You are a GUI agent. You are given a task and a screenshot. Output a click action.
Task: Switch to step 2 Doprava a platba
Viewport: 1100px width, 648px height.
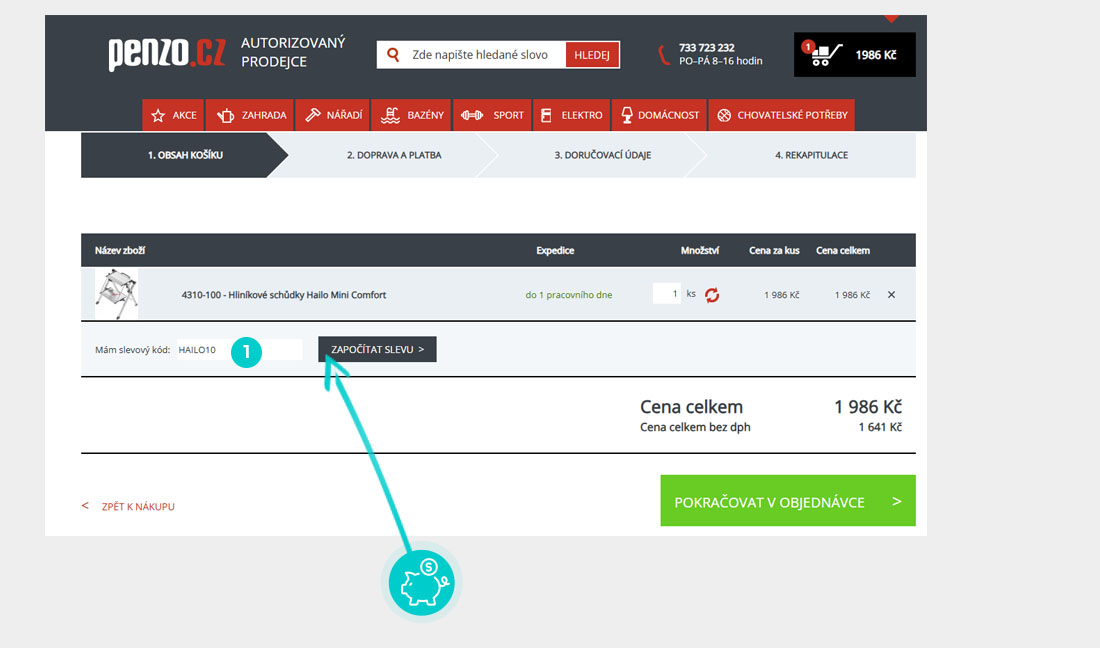[x=394, y=156]
